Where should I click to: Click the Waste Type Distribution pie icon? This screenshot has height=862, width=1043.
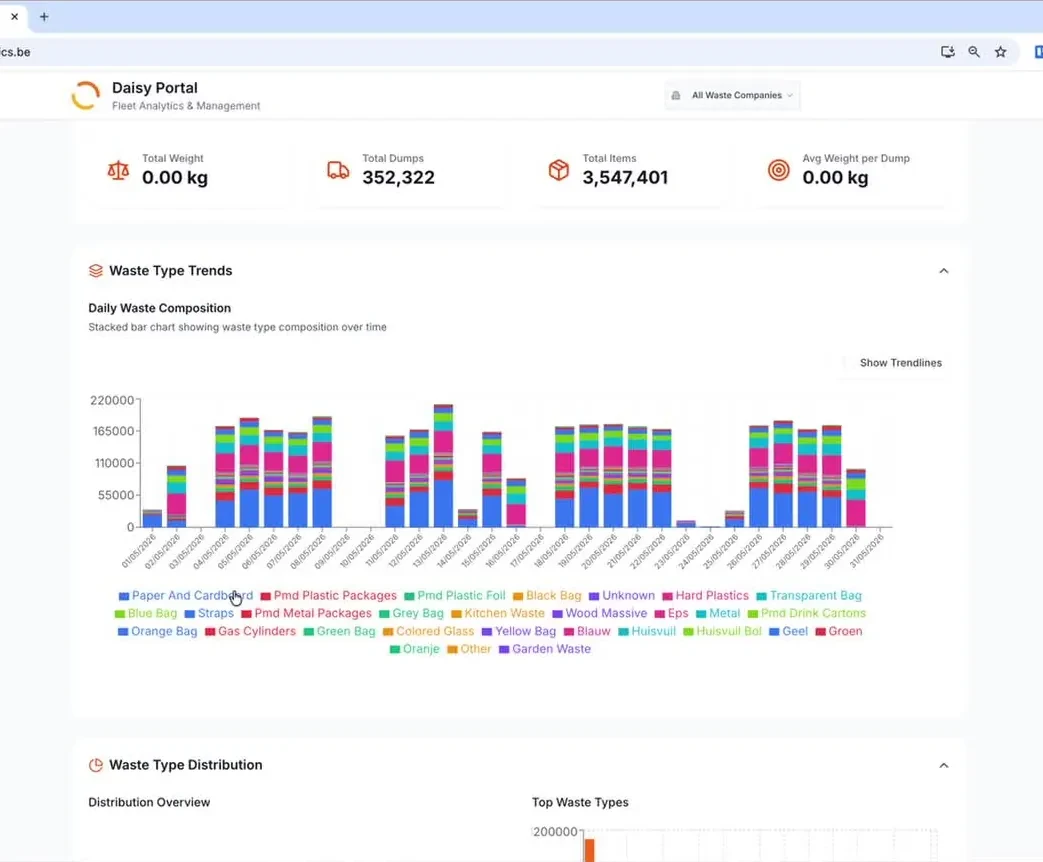[96, 765]
